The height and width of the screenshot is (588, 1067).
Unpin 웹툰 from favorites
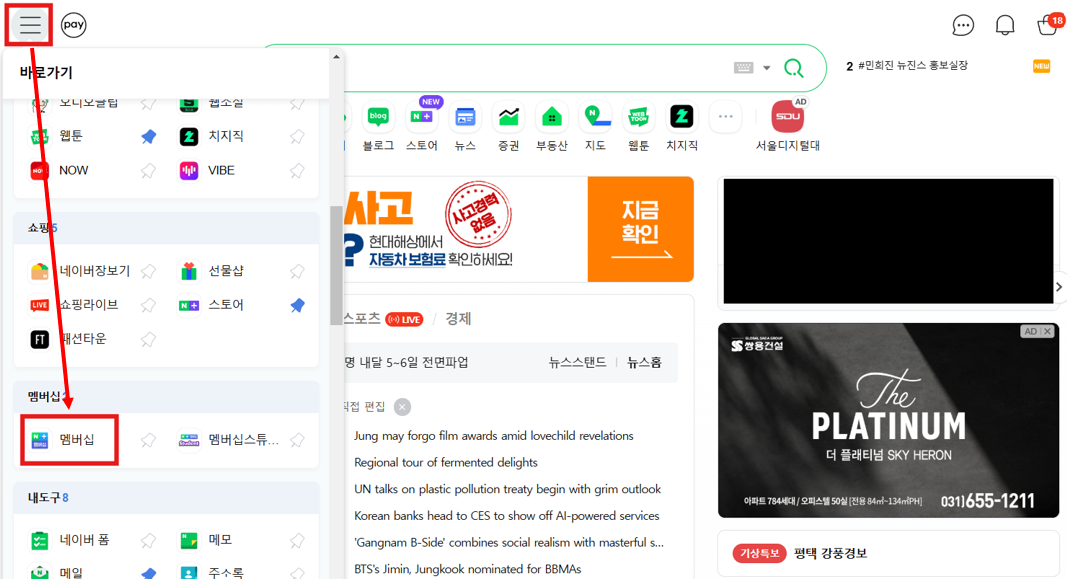coord(148,136)
